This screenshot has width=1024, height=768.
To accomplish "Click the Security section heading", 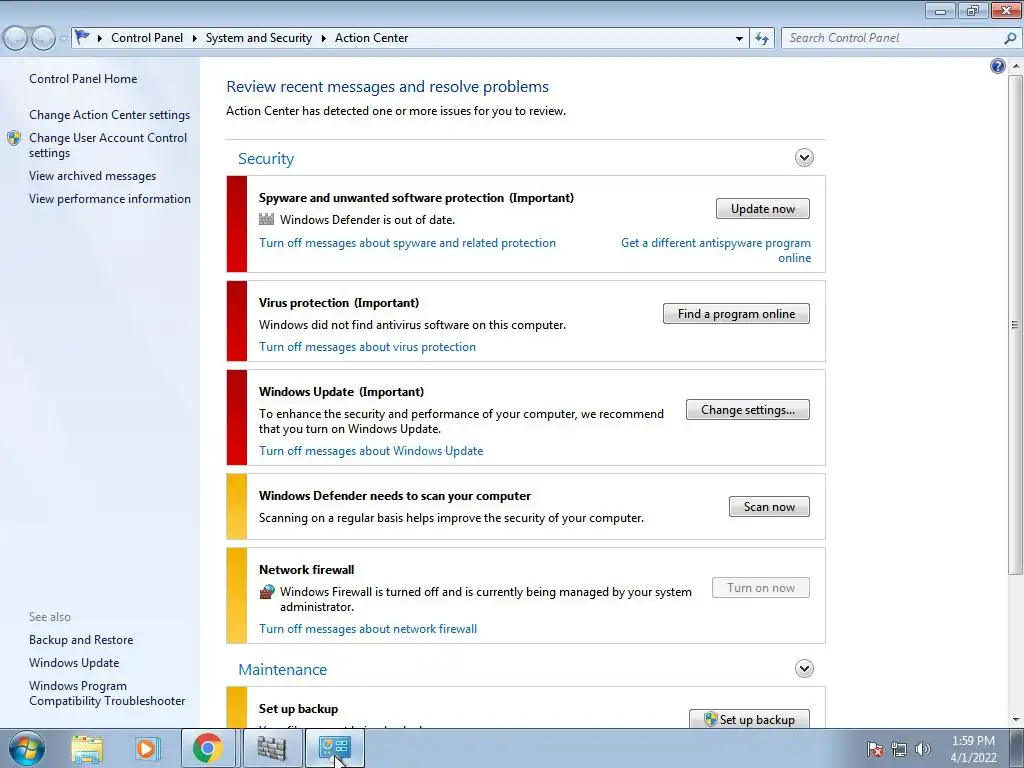I will coord(266,159).
